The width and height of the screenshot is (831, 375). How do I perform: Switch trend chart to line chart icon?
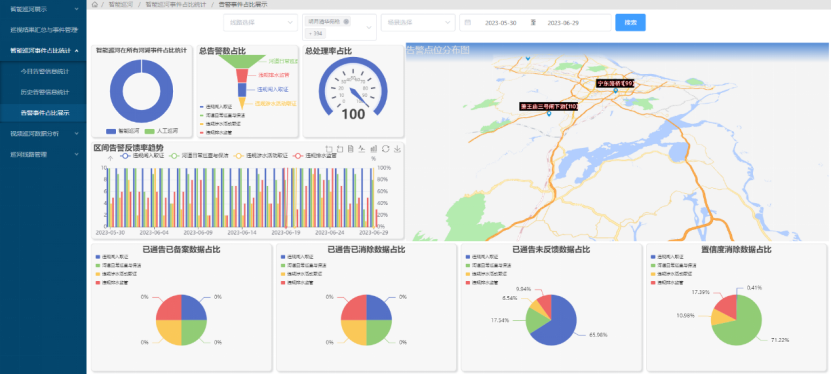click(362, 149)
